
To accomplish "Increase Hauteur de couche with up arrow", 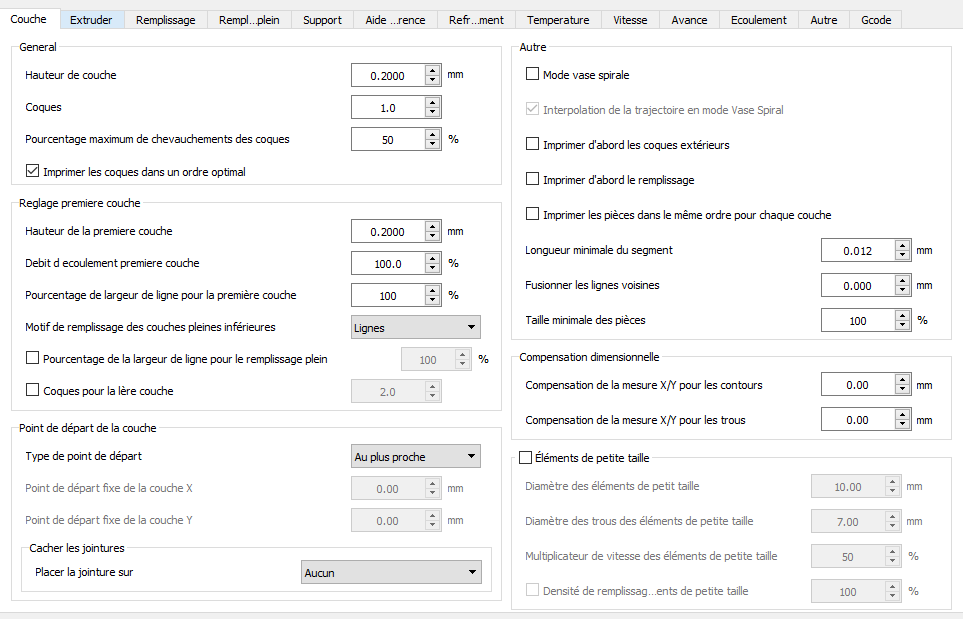I will [x=432, y=70].
